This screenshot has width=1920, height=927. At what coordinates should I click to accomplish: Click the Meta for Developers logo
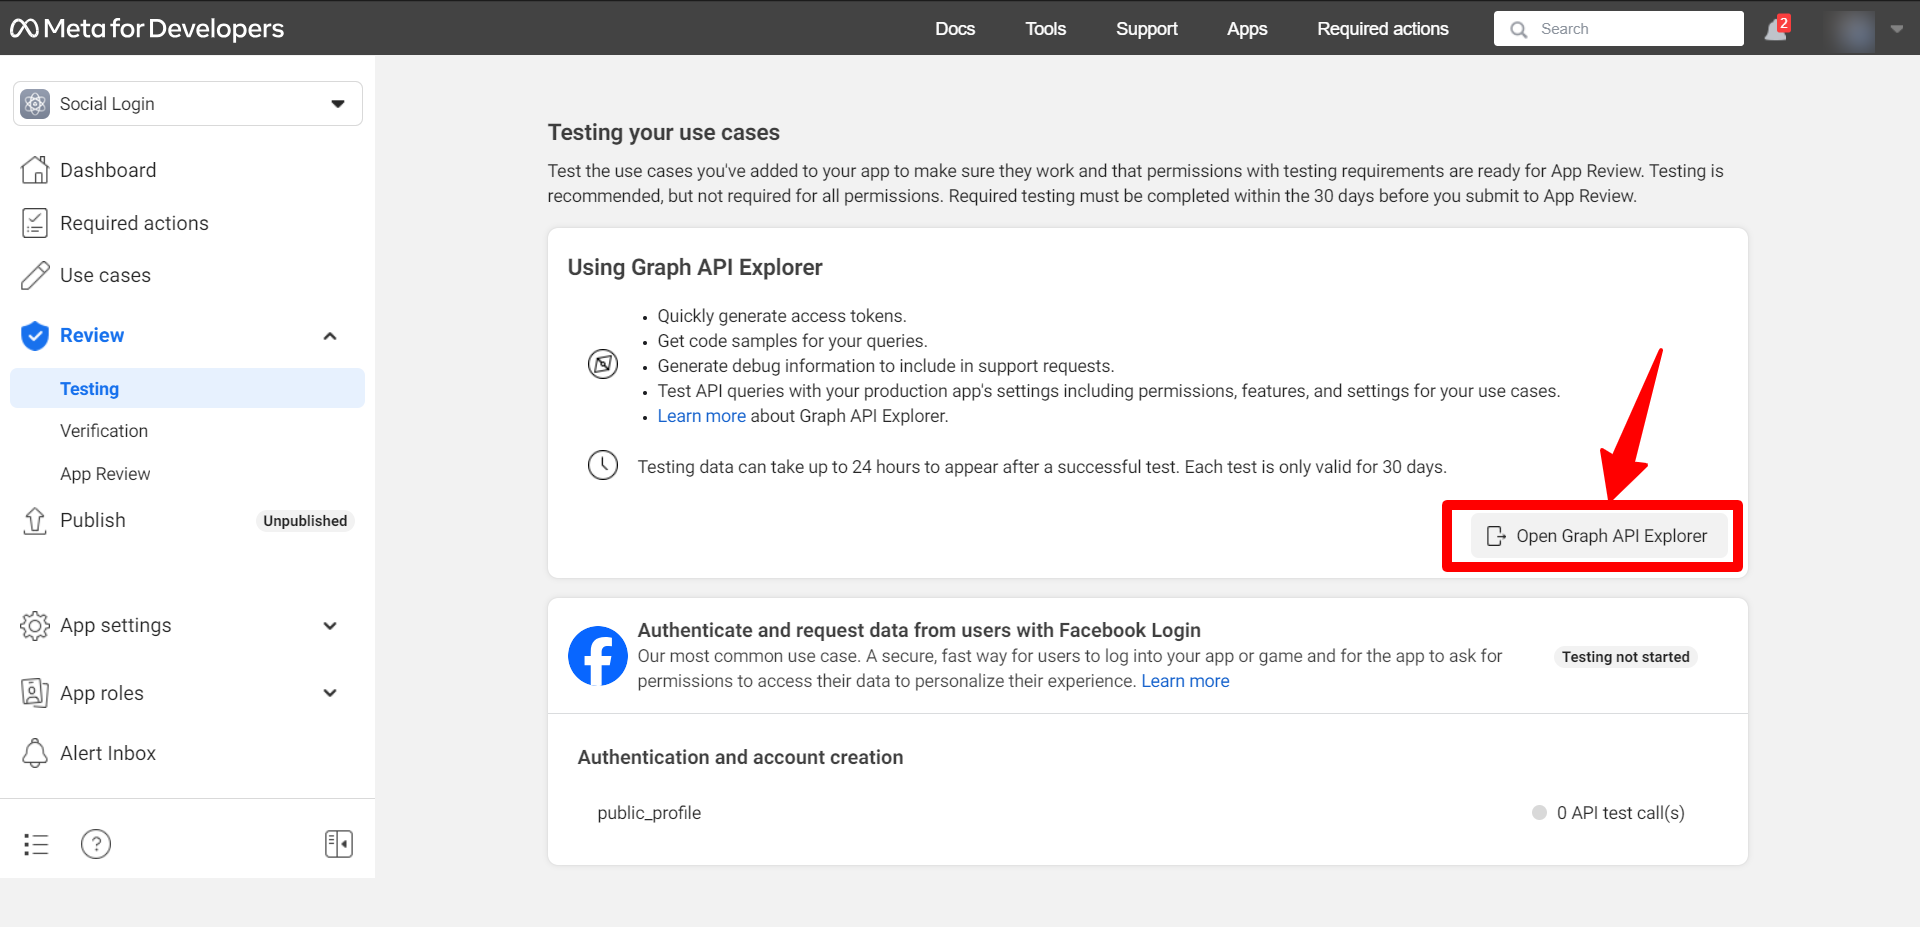coord(146,28)
